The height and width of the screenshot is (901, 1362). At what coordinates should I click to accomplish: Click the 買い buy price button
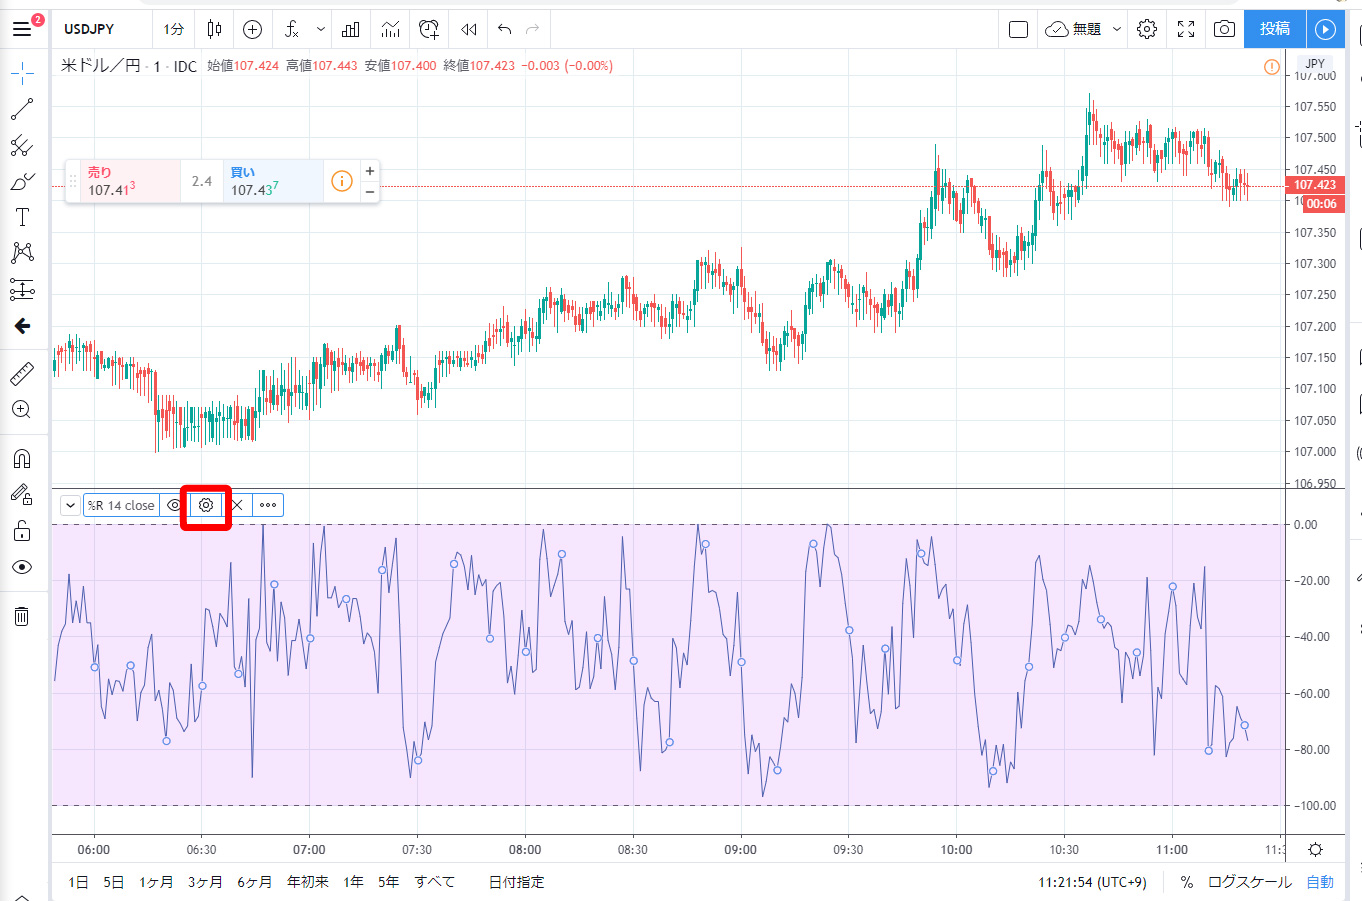(274, 182)
